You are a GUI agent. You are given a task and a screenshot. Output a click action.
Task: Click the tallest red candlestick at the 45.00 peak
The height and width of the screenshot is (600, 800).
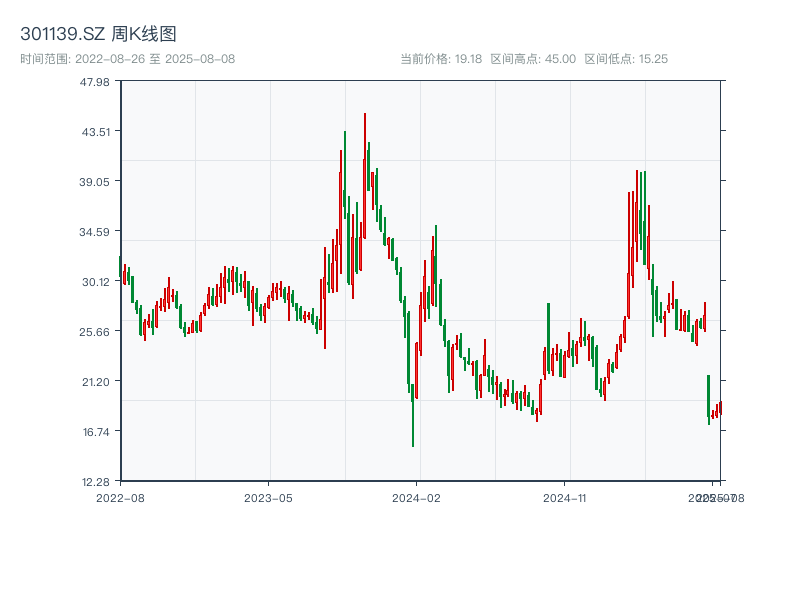(x=365, y=176)
